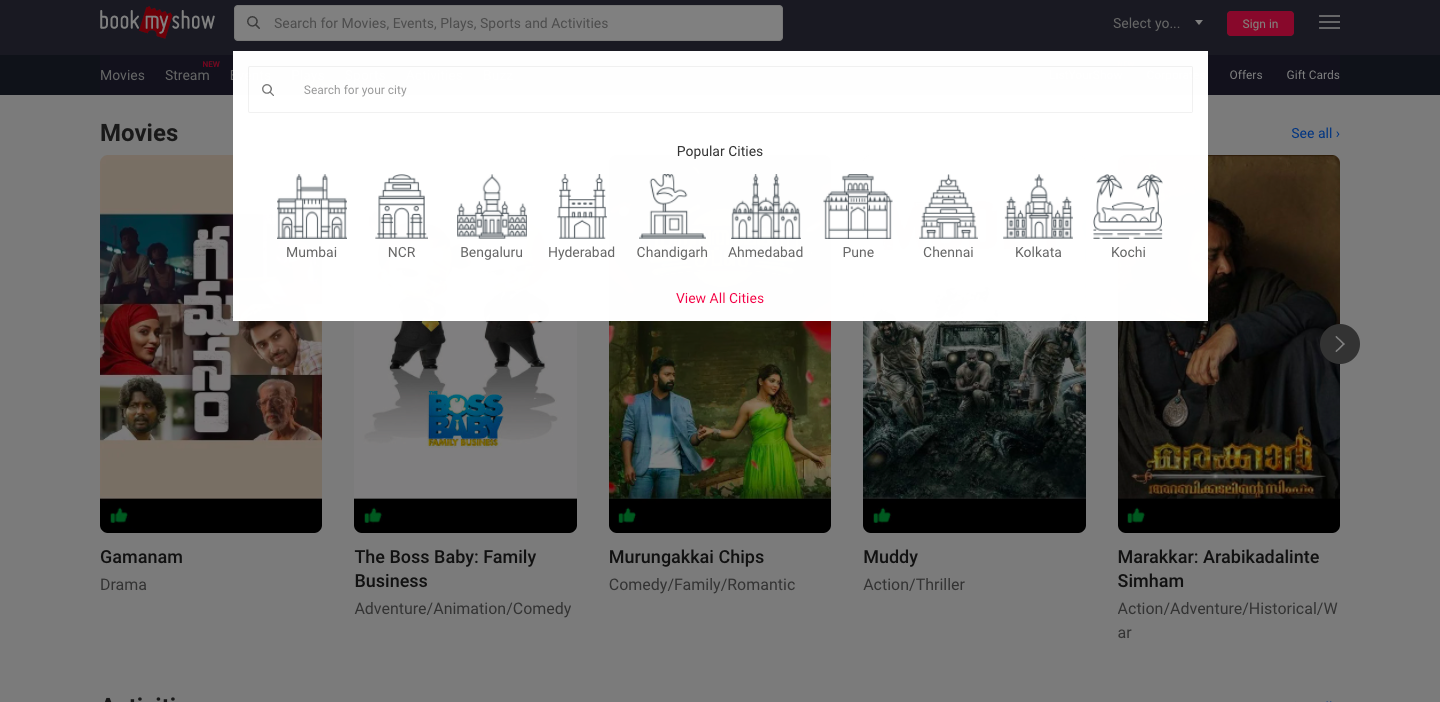Click the Sign in button
Viewport: 1440px width, 702px height.
[x=1260, y=24]
